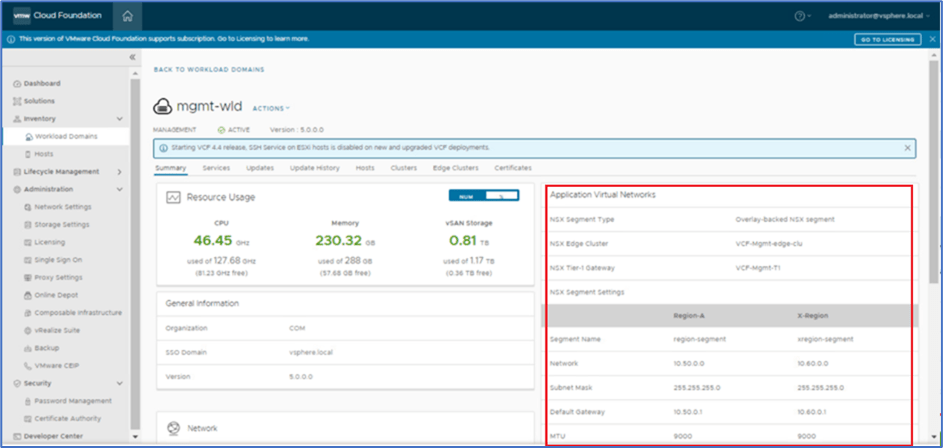Viewport: 943px width, 448px height.
Task: Switch to the Certificates tab
Action: (x=513, y=168)
